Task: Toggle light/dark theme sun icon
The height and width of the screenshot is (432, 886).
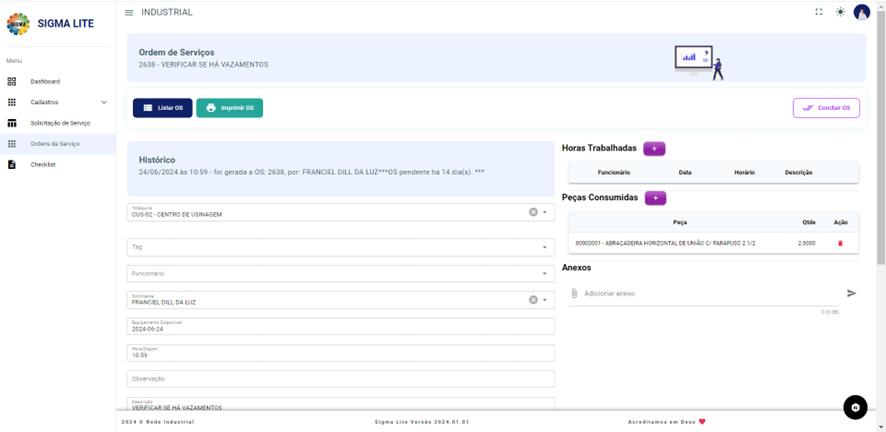Action: [840, 12]
